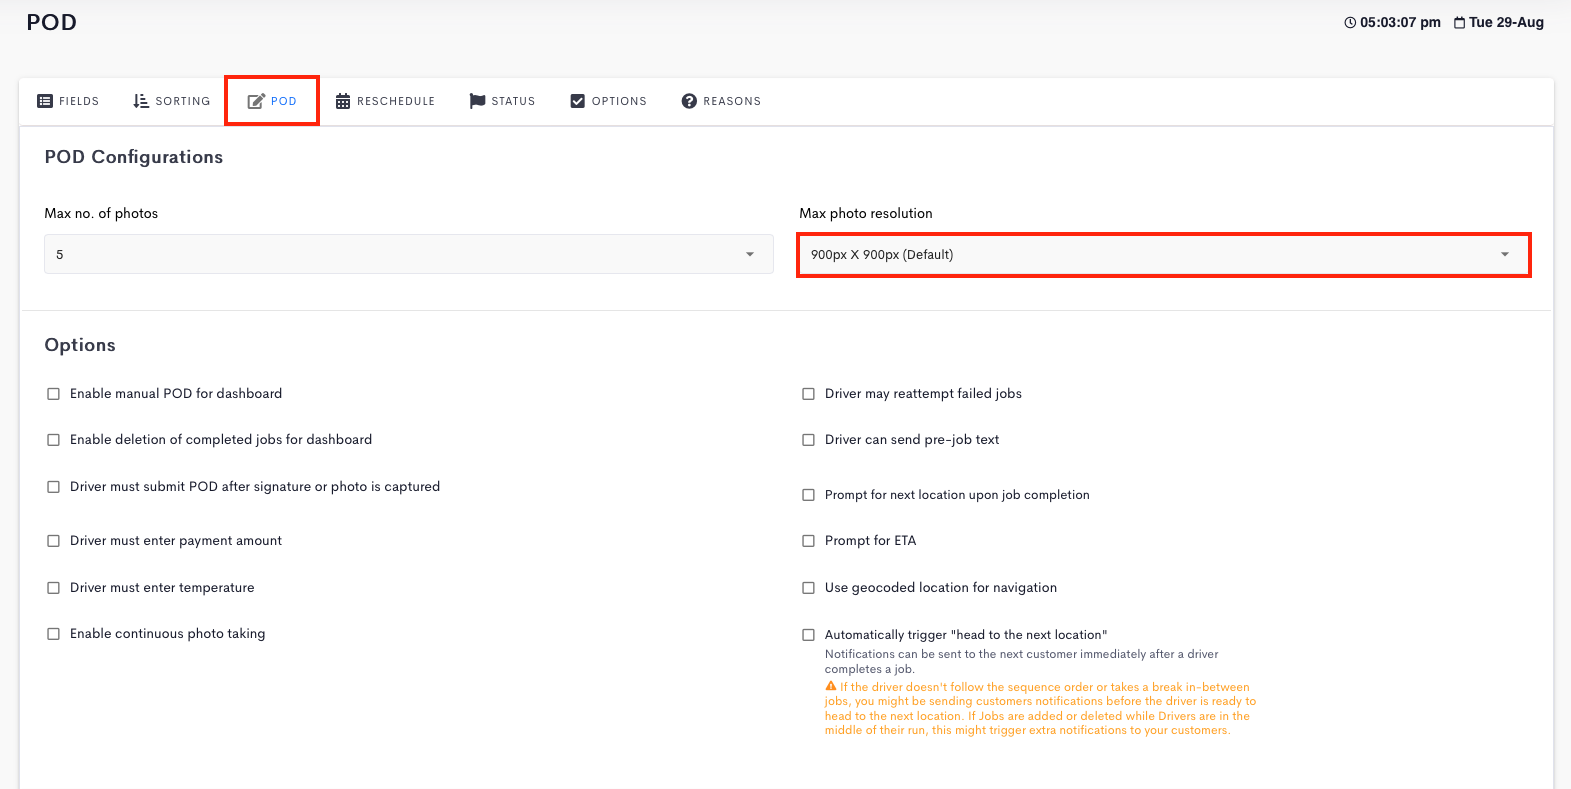The image size is (1571, 789).
Task: Enable Driver must enter temperature checkbox
Action: [54, 588]
